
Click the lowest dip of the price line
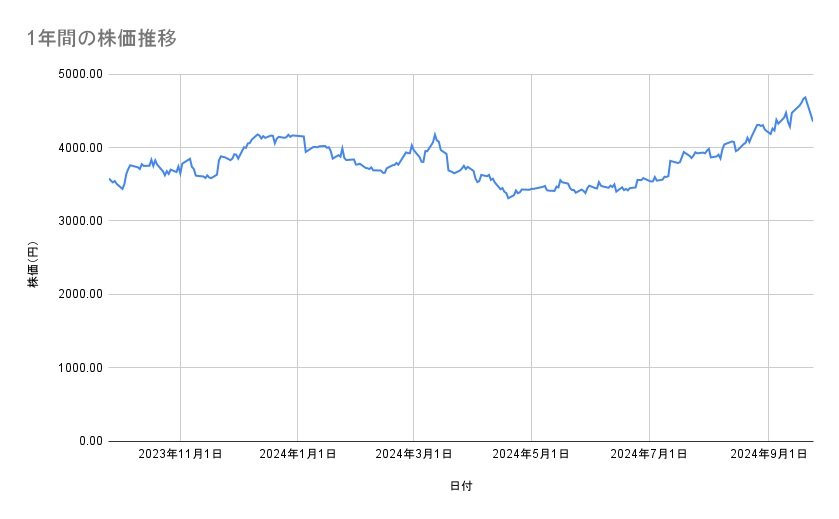508,198
